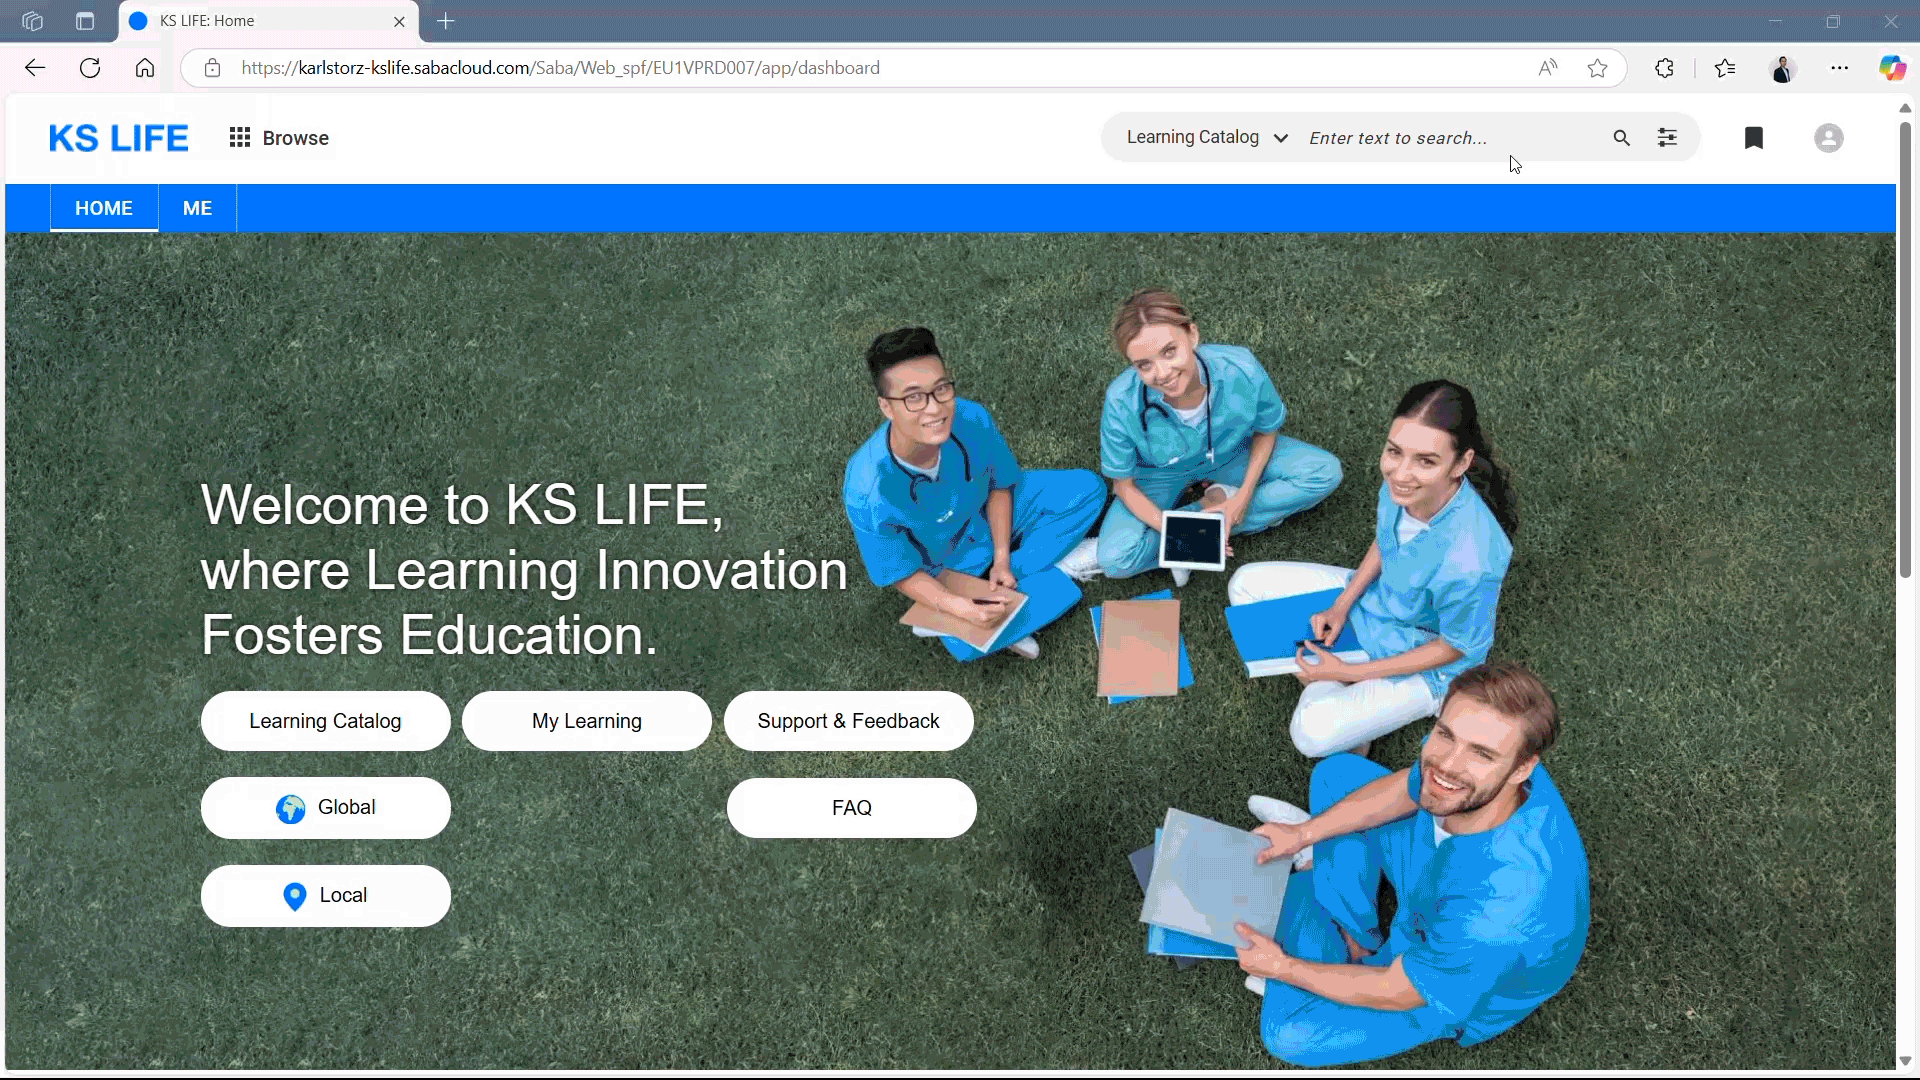
Task: Open advanced search filter sliders icon
Action: pyautogui.click(x=1667, y=138)
